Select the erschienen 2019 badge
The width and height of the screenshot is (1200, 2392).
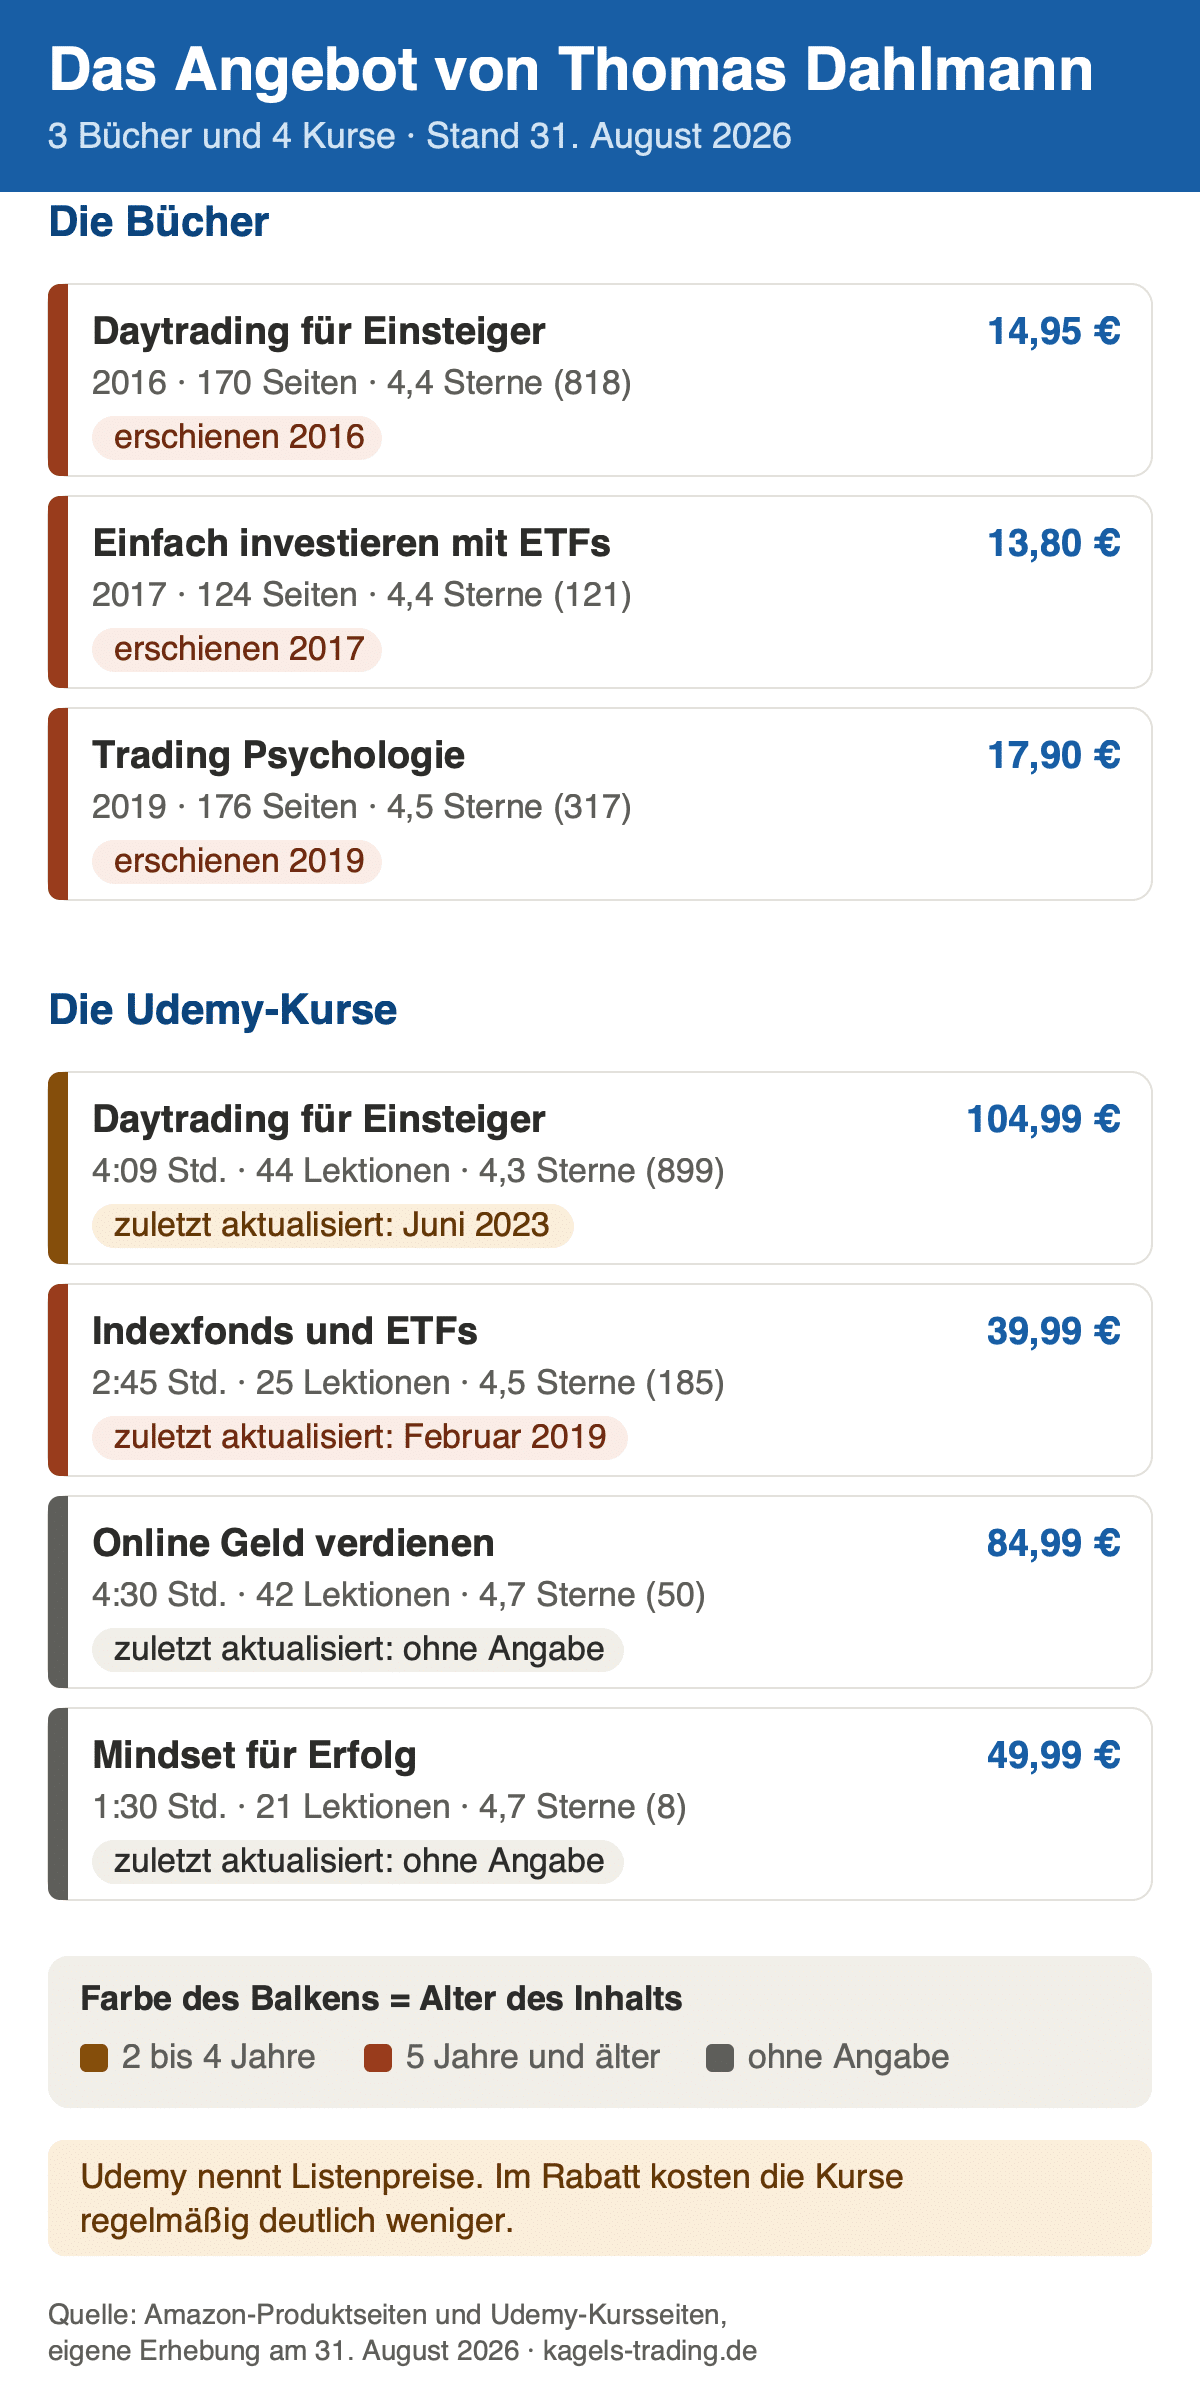point(237,862)
